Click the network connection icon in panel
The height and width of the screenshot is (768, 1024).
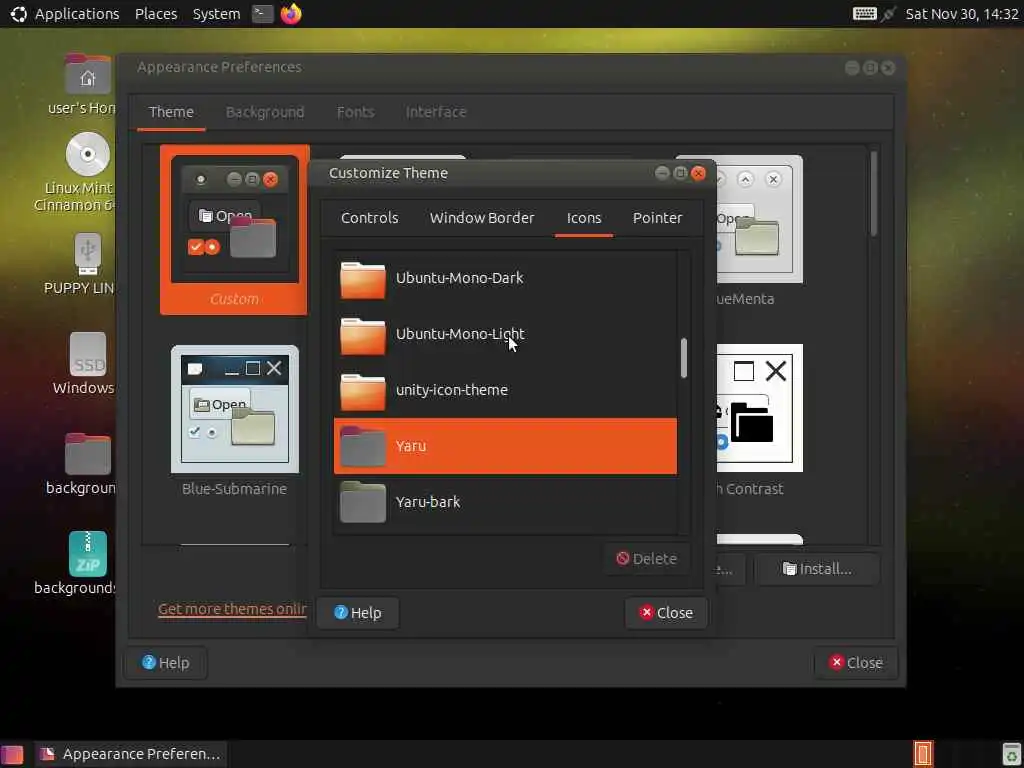click(x=888, y=14)
